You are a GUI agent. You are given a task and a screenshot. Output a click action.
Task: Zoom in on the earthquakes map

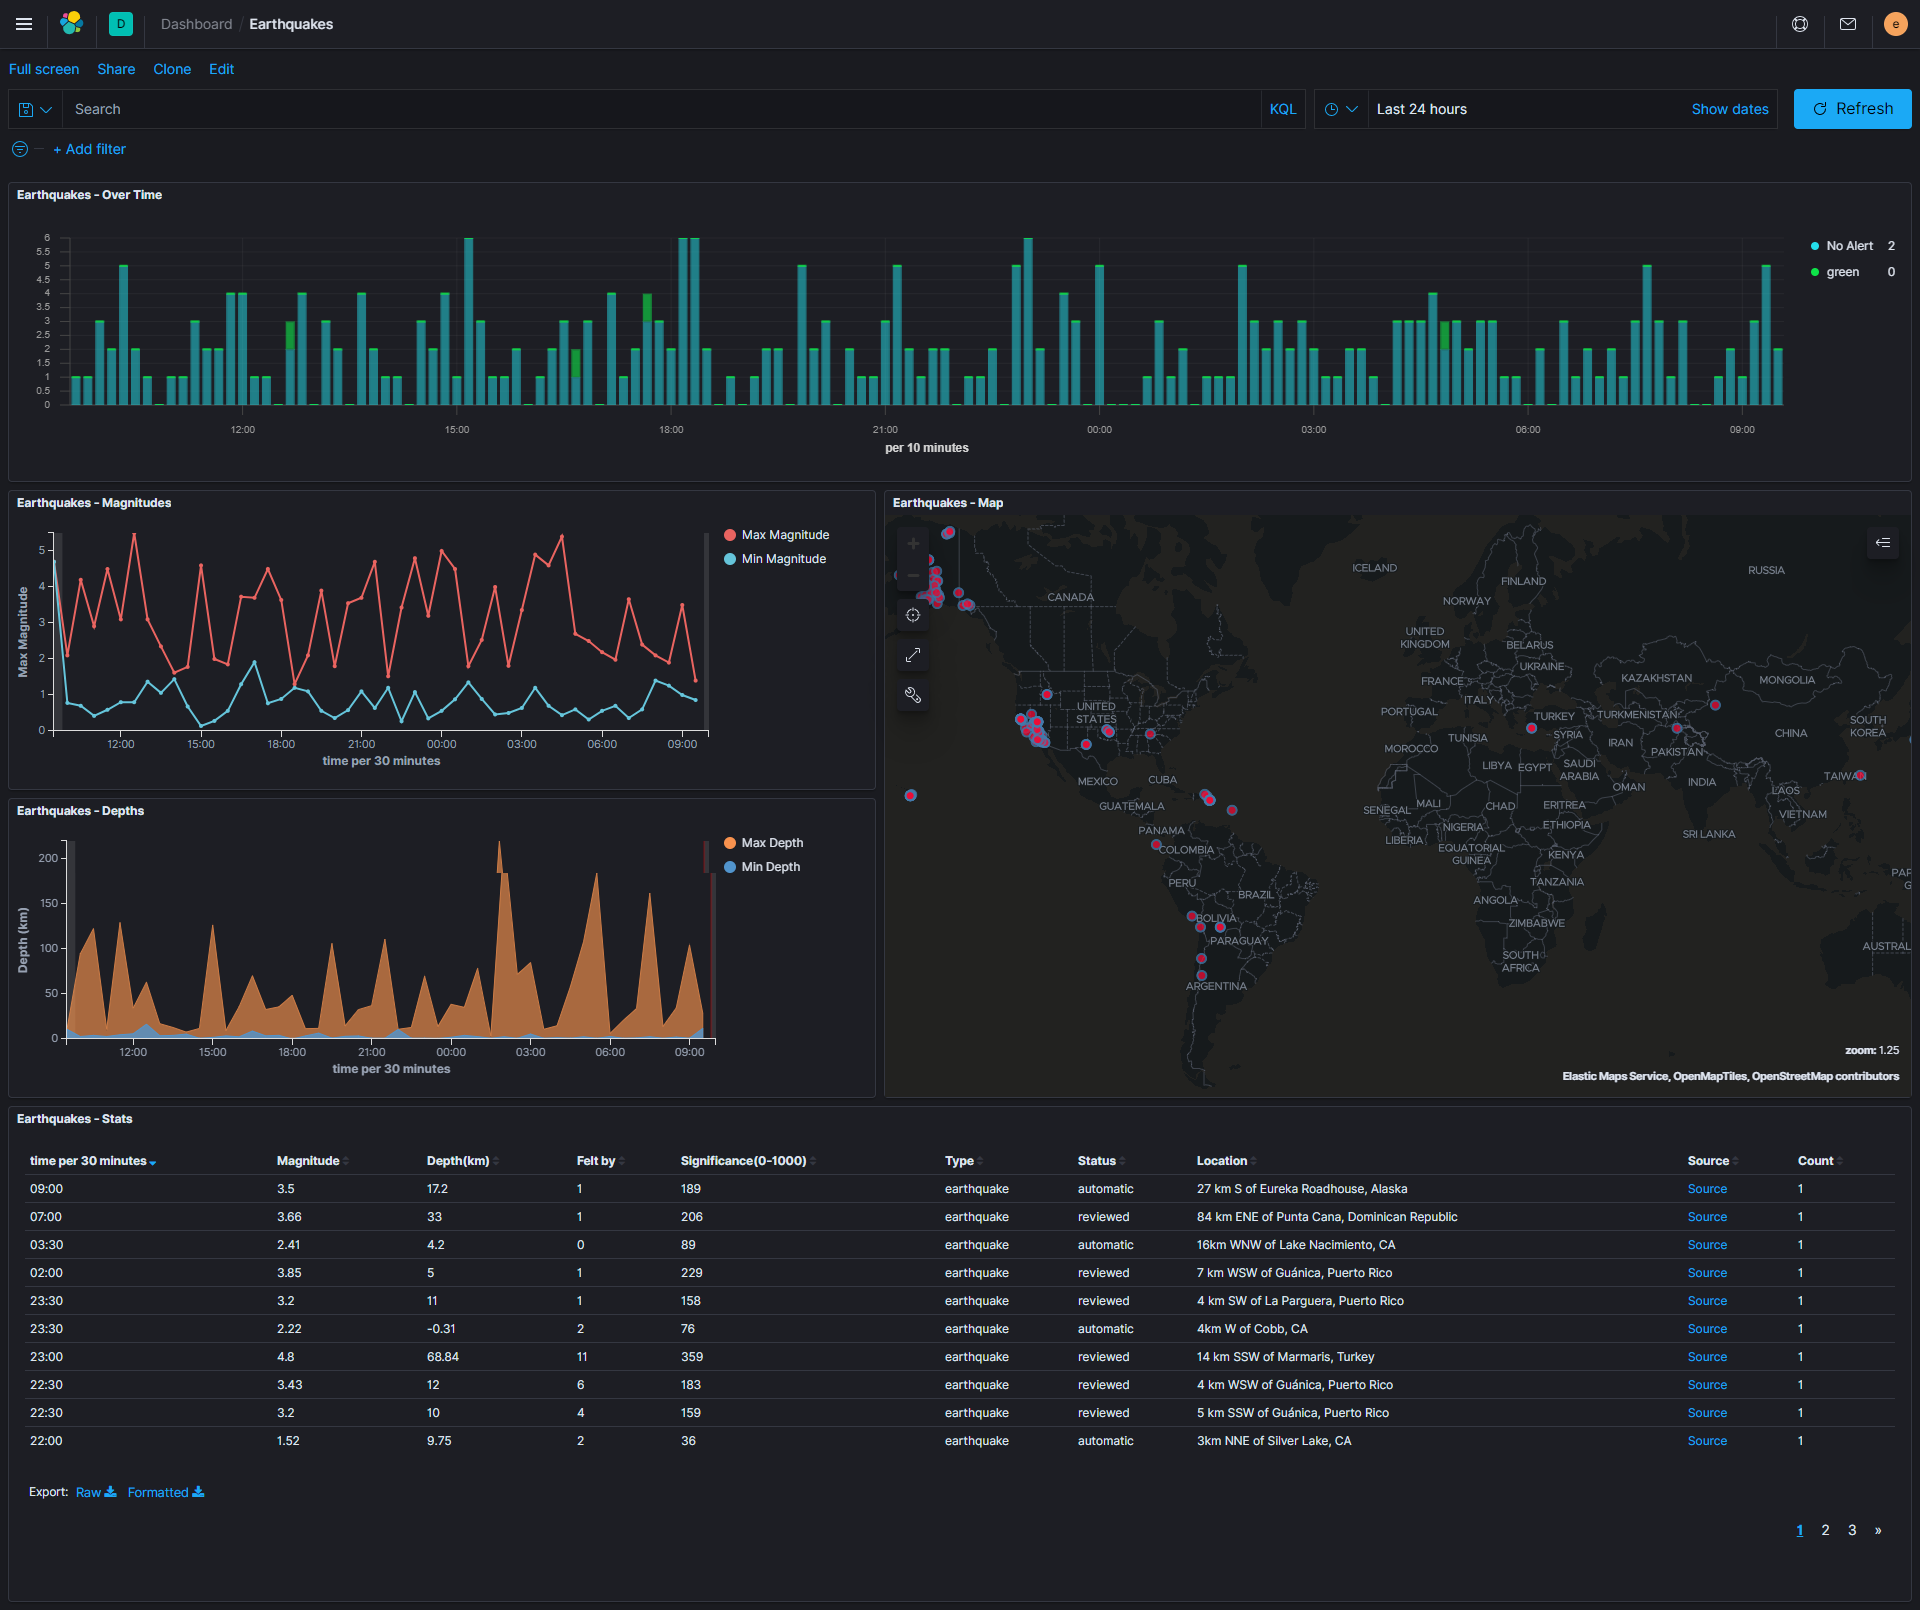tap(913, 543)
